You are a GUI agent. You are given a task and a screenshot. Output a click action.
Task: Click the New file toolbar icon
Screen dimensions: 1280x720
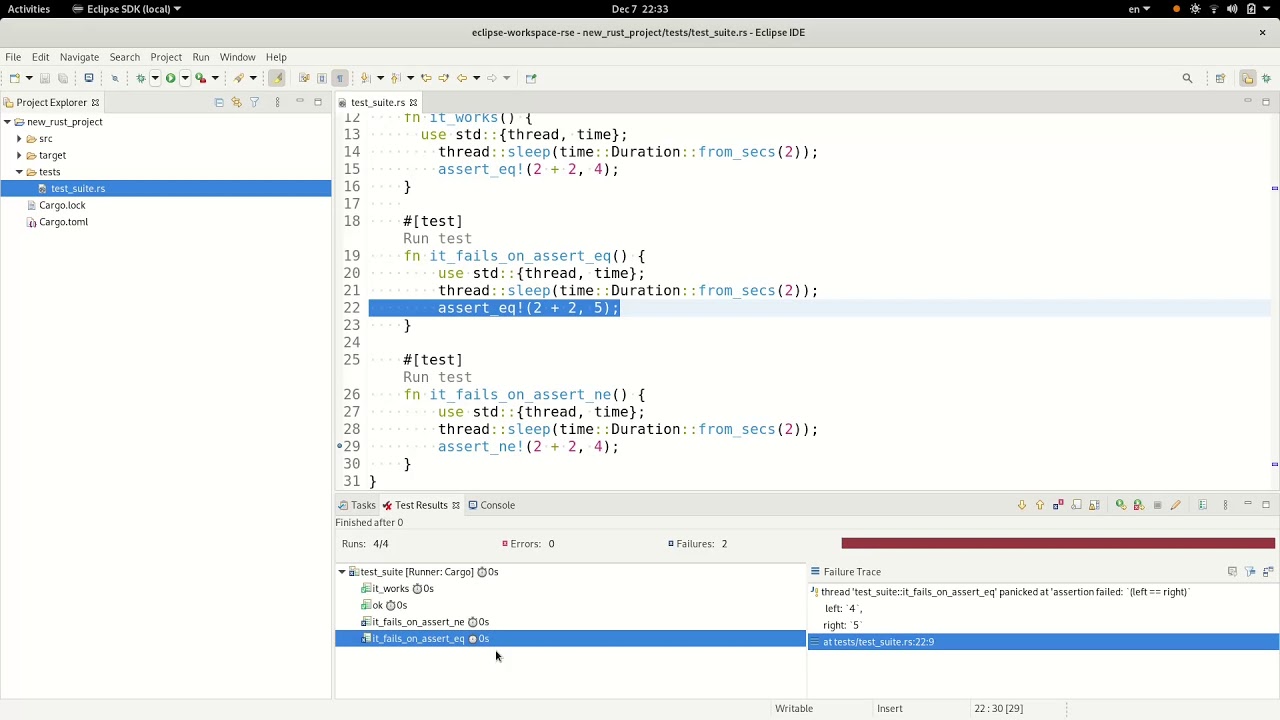pyautogui.click(x=14, y=78)
